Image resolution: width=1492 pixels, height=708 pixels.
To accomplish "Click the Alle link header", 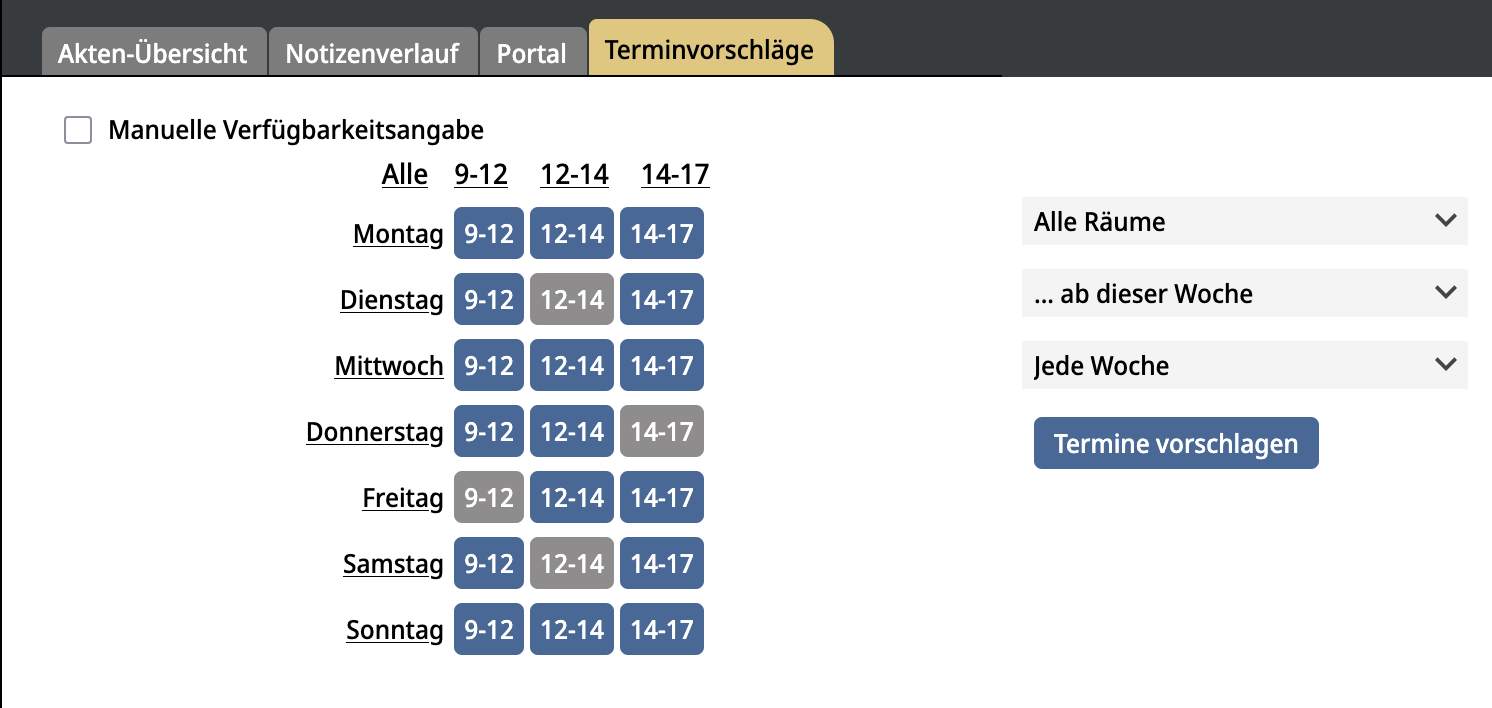I will (404, 175).
